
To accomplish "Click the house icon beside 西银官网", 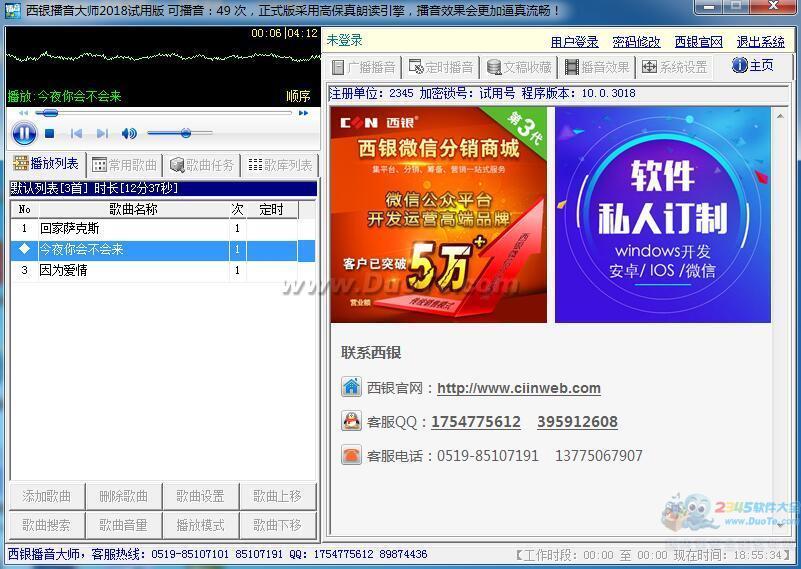I will tap(351, 387).
